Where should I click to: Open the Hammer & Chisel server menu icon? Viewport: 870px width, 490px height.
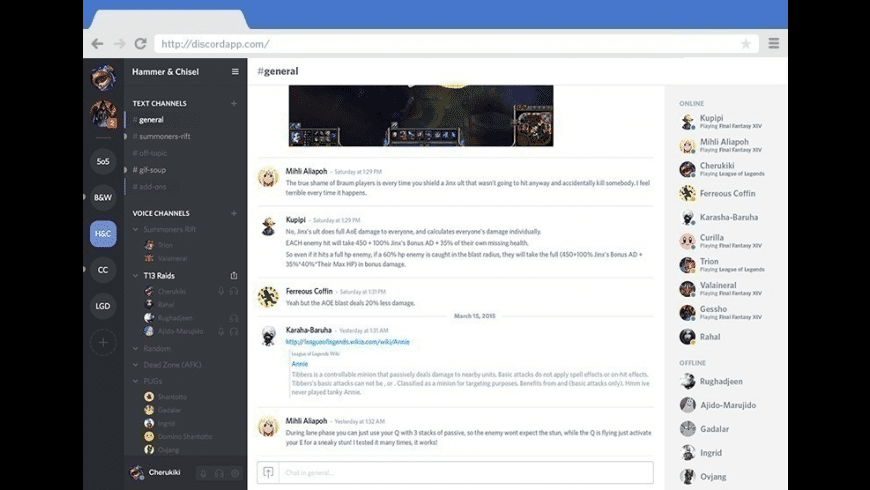235,72
